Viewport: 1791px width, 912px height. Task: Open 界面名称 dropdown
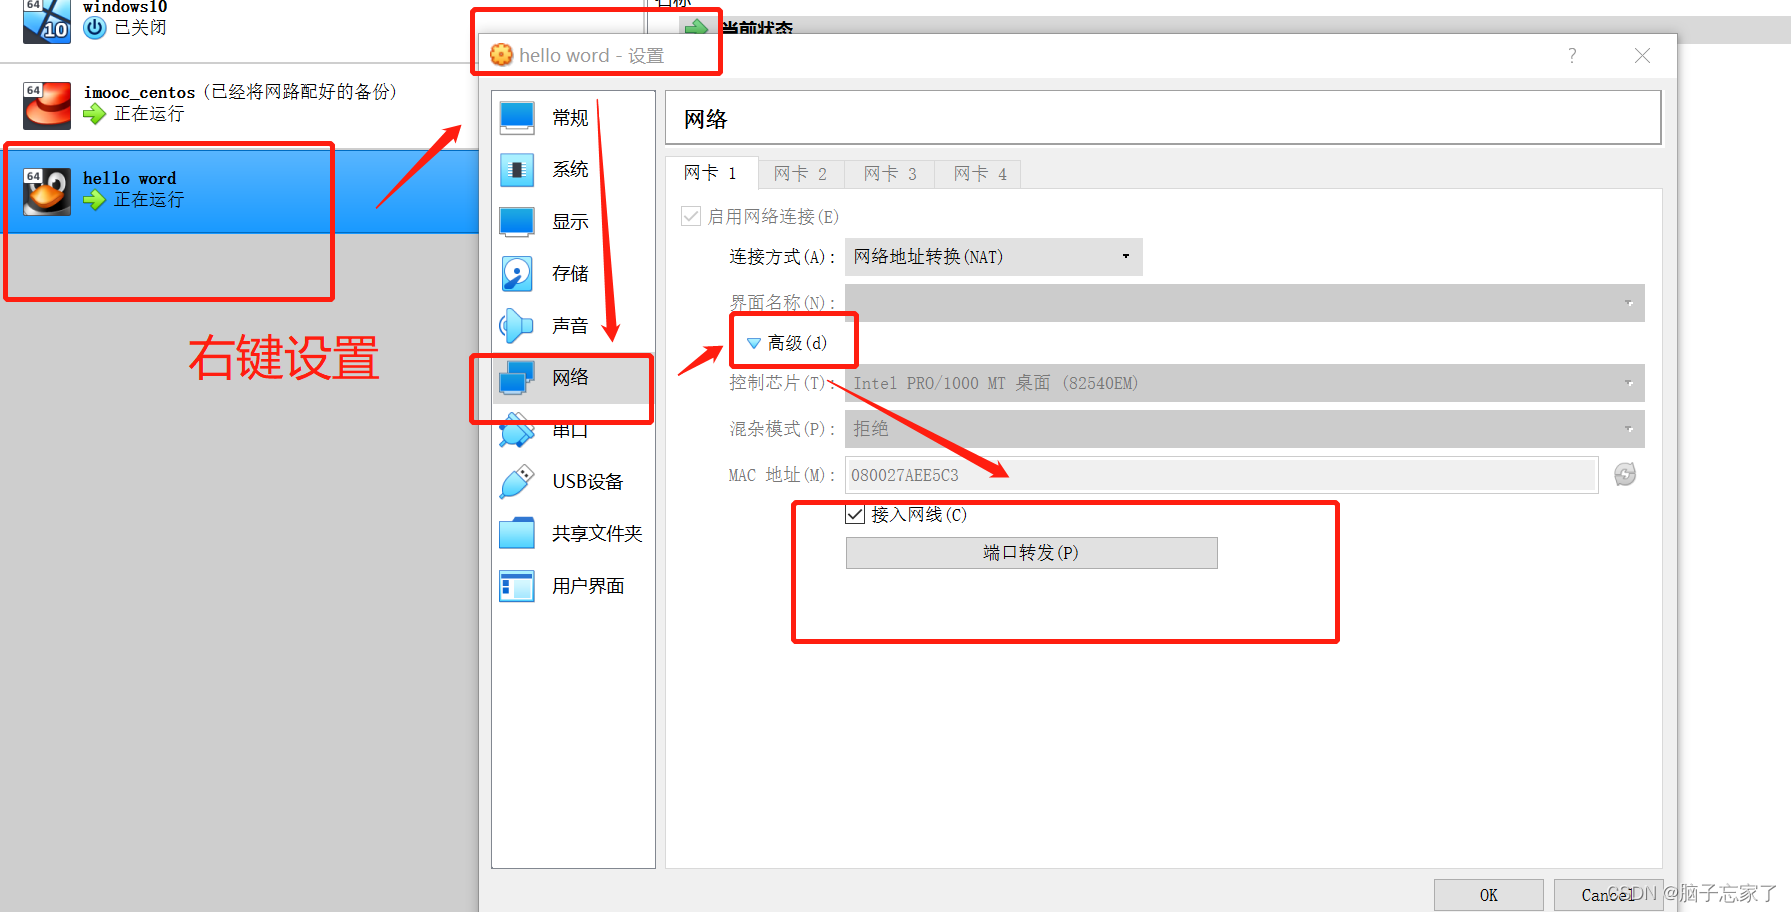(1245, 303)
